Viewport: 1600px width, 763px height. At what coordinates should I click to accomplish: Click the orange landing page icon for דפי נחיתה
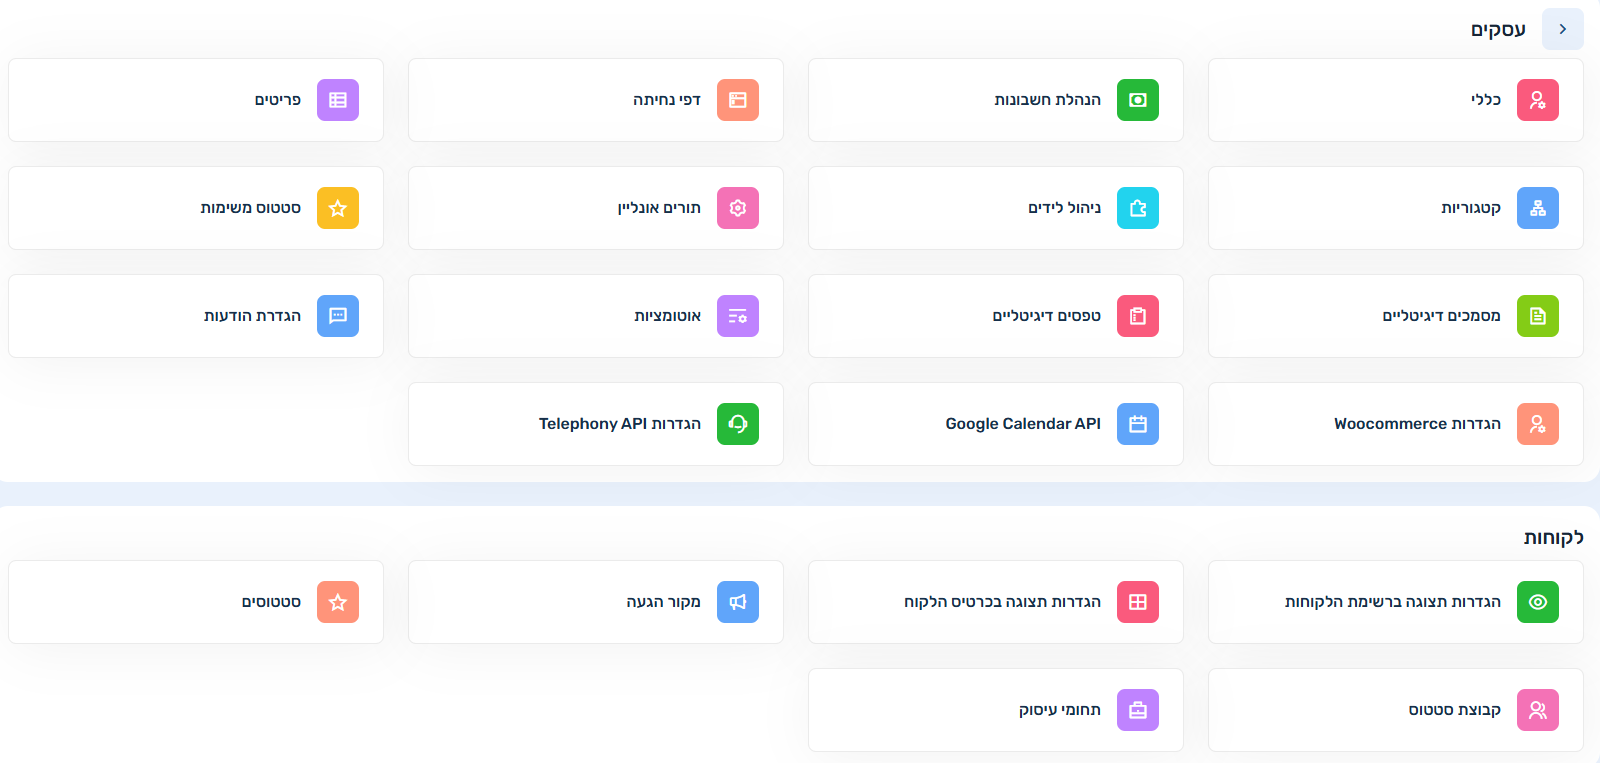[x=737, y=100]
